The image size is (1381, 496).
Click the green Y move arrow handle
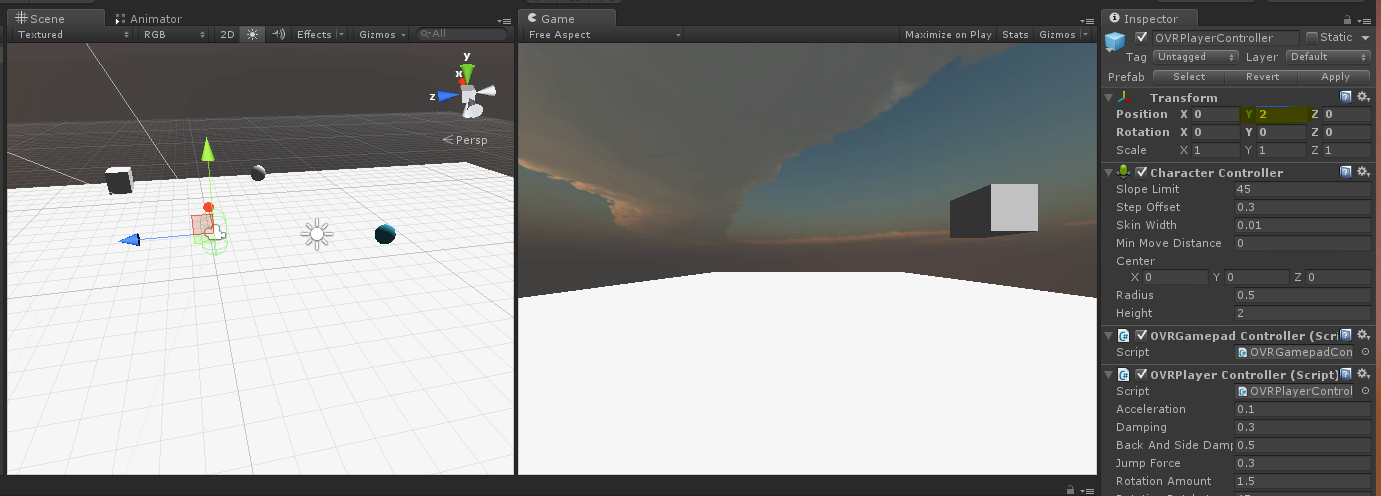[x=208, y=149]
